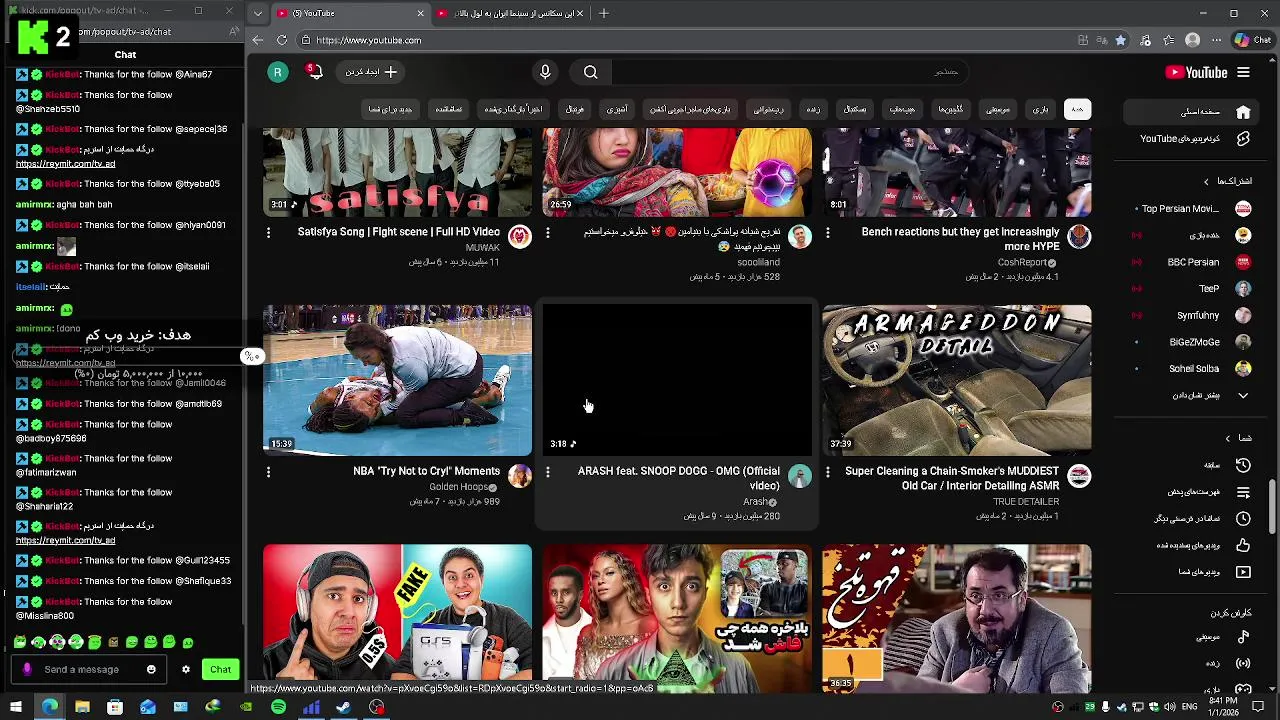Expand Show more (بیشتر نشان دادن) subscriptions
1280x720 pixels.
pyautogui.click(x=1190, y=395)
